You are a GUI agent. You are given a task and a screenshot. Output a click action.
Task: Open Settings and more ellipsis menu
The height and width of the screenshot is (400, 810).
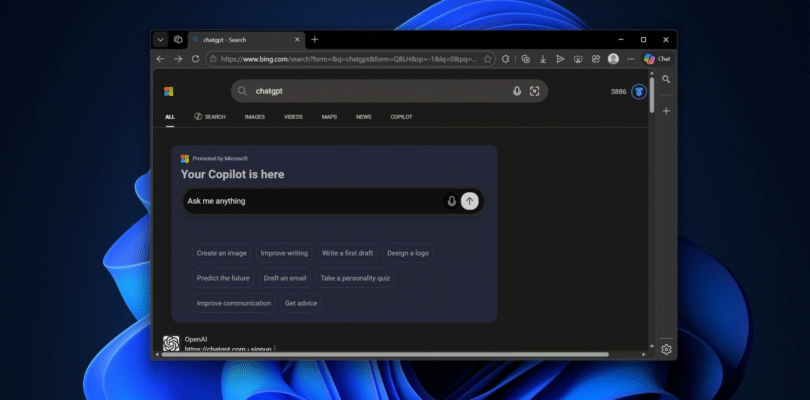(631, 59)
